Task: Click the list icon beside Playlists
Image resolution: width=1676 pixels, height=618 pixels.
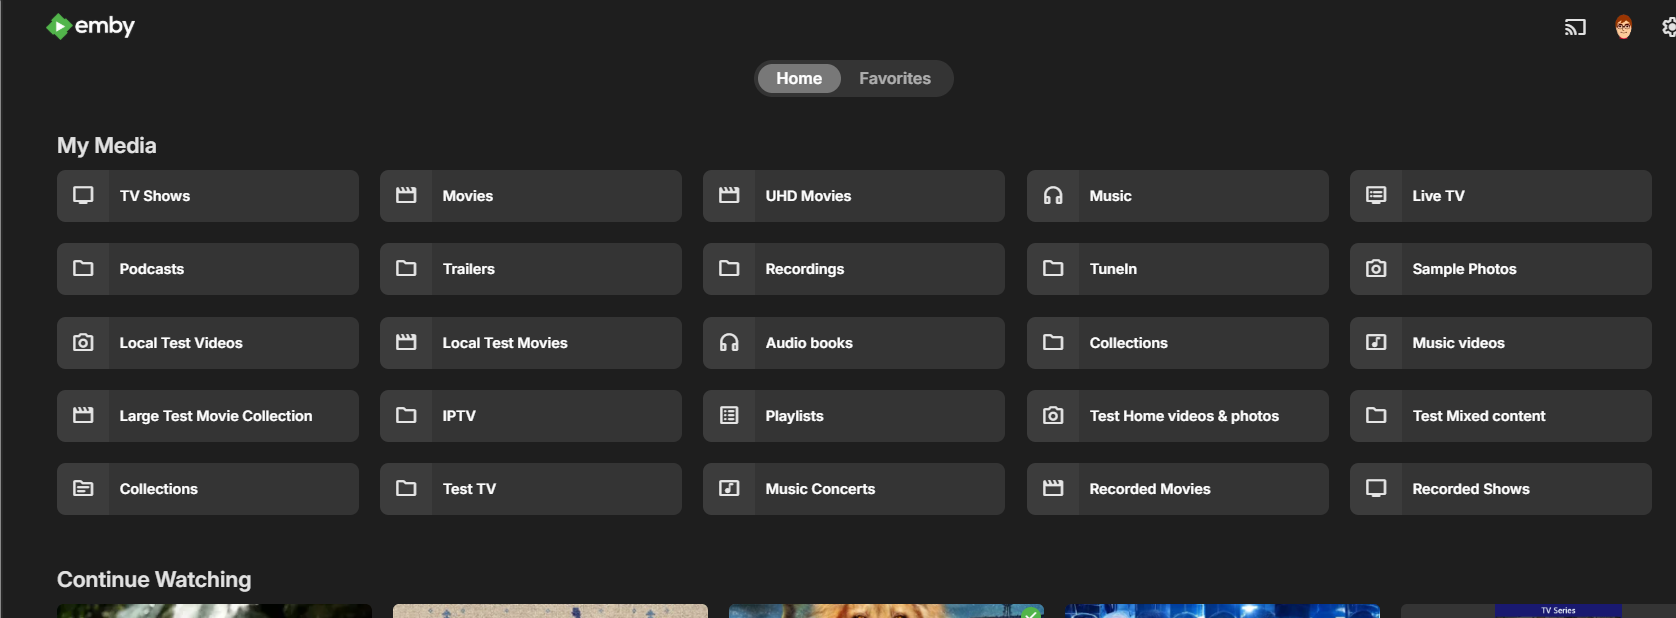Action: [729, 416]
